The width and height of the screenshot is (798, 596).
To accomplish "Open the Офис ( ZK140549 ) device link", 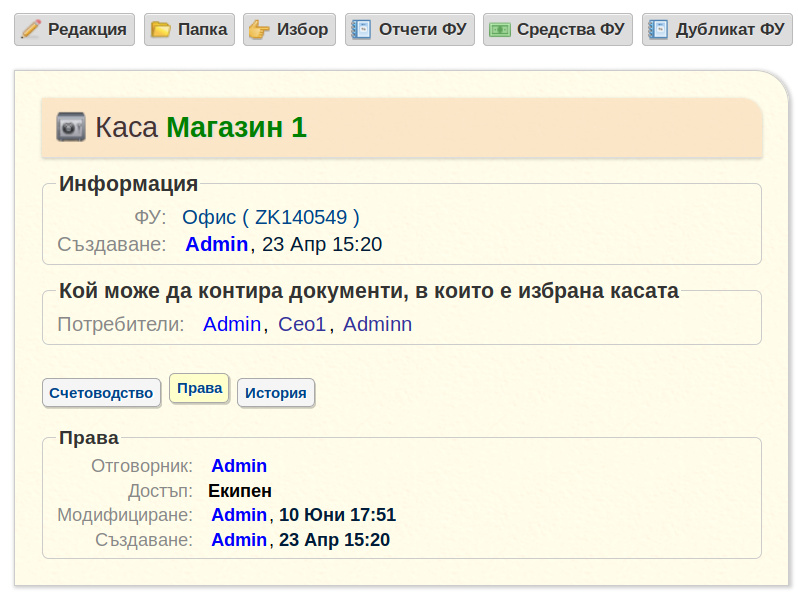I will pos(271,217).
